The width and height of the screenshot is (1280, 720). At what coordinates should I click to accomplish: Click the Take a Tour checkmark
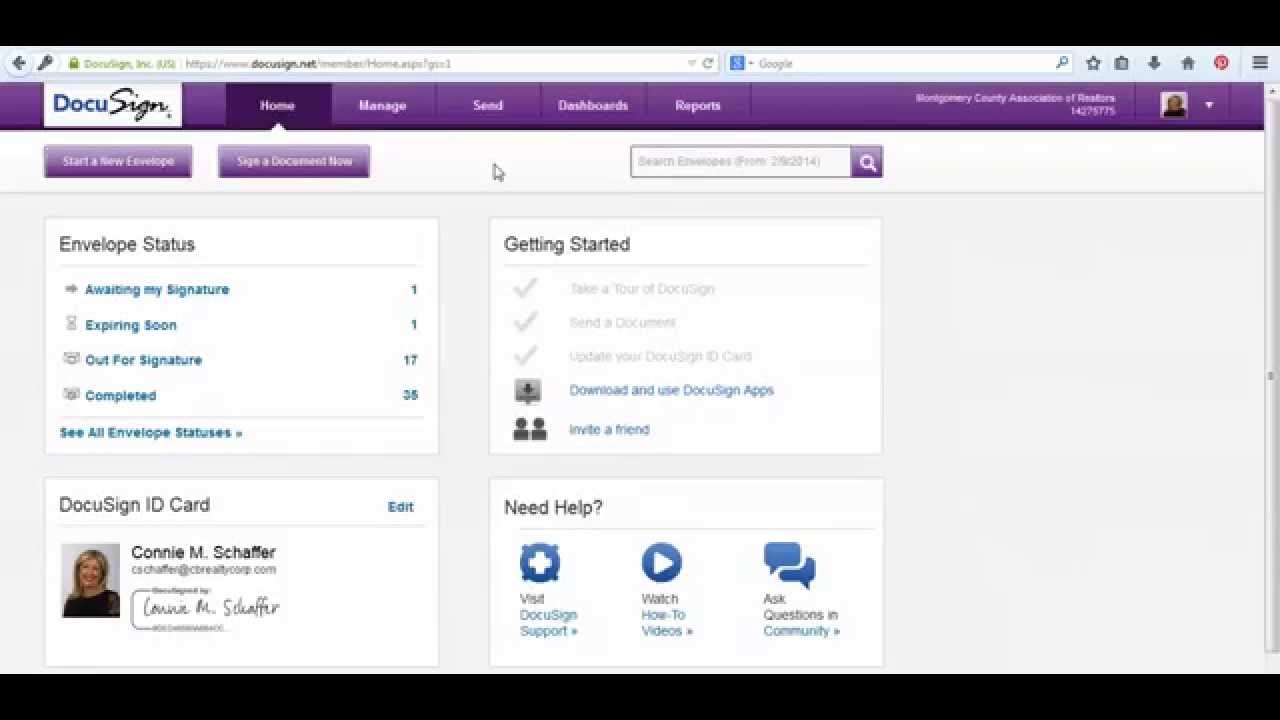coord(525,289)
